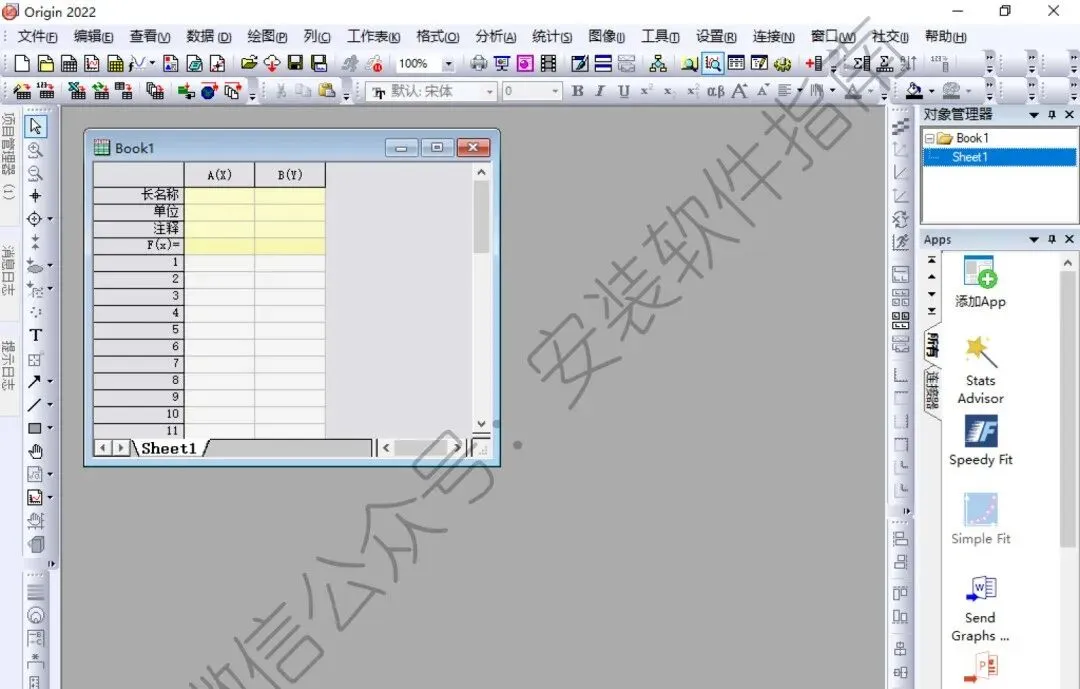Click the fill color paint bucket
This screenshot has width=1080, height=689.
[x=914, y=91]
